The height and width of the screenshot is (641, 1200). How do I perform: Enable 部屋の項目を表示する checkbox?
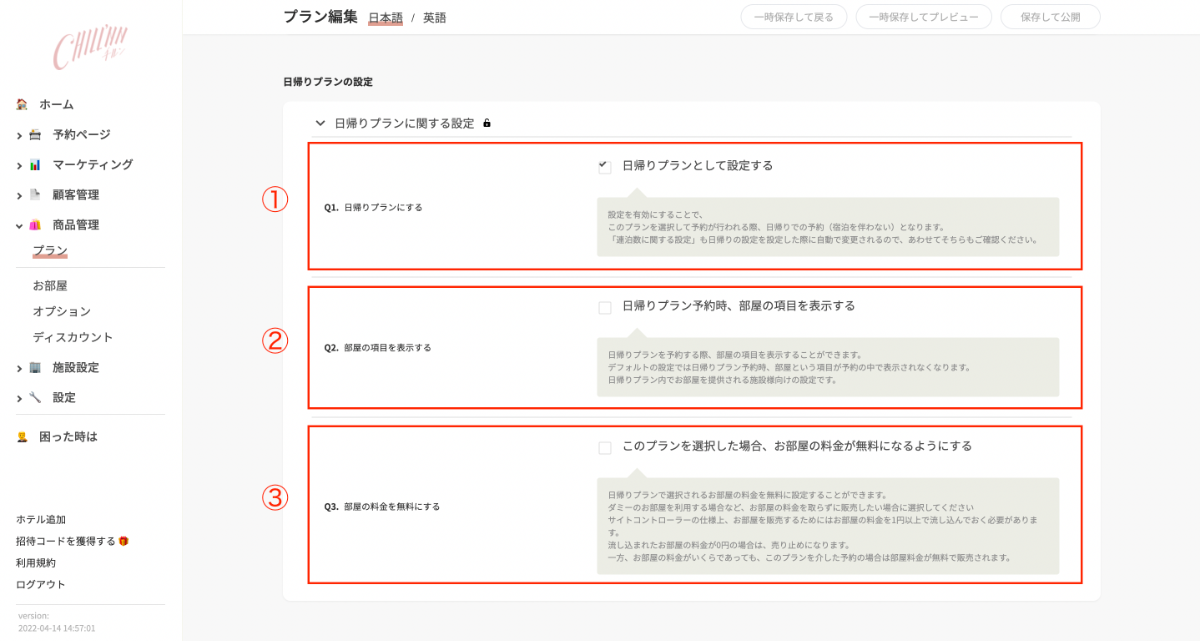(x=604, y=307)
